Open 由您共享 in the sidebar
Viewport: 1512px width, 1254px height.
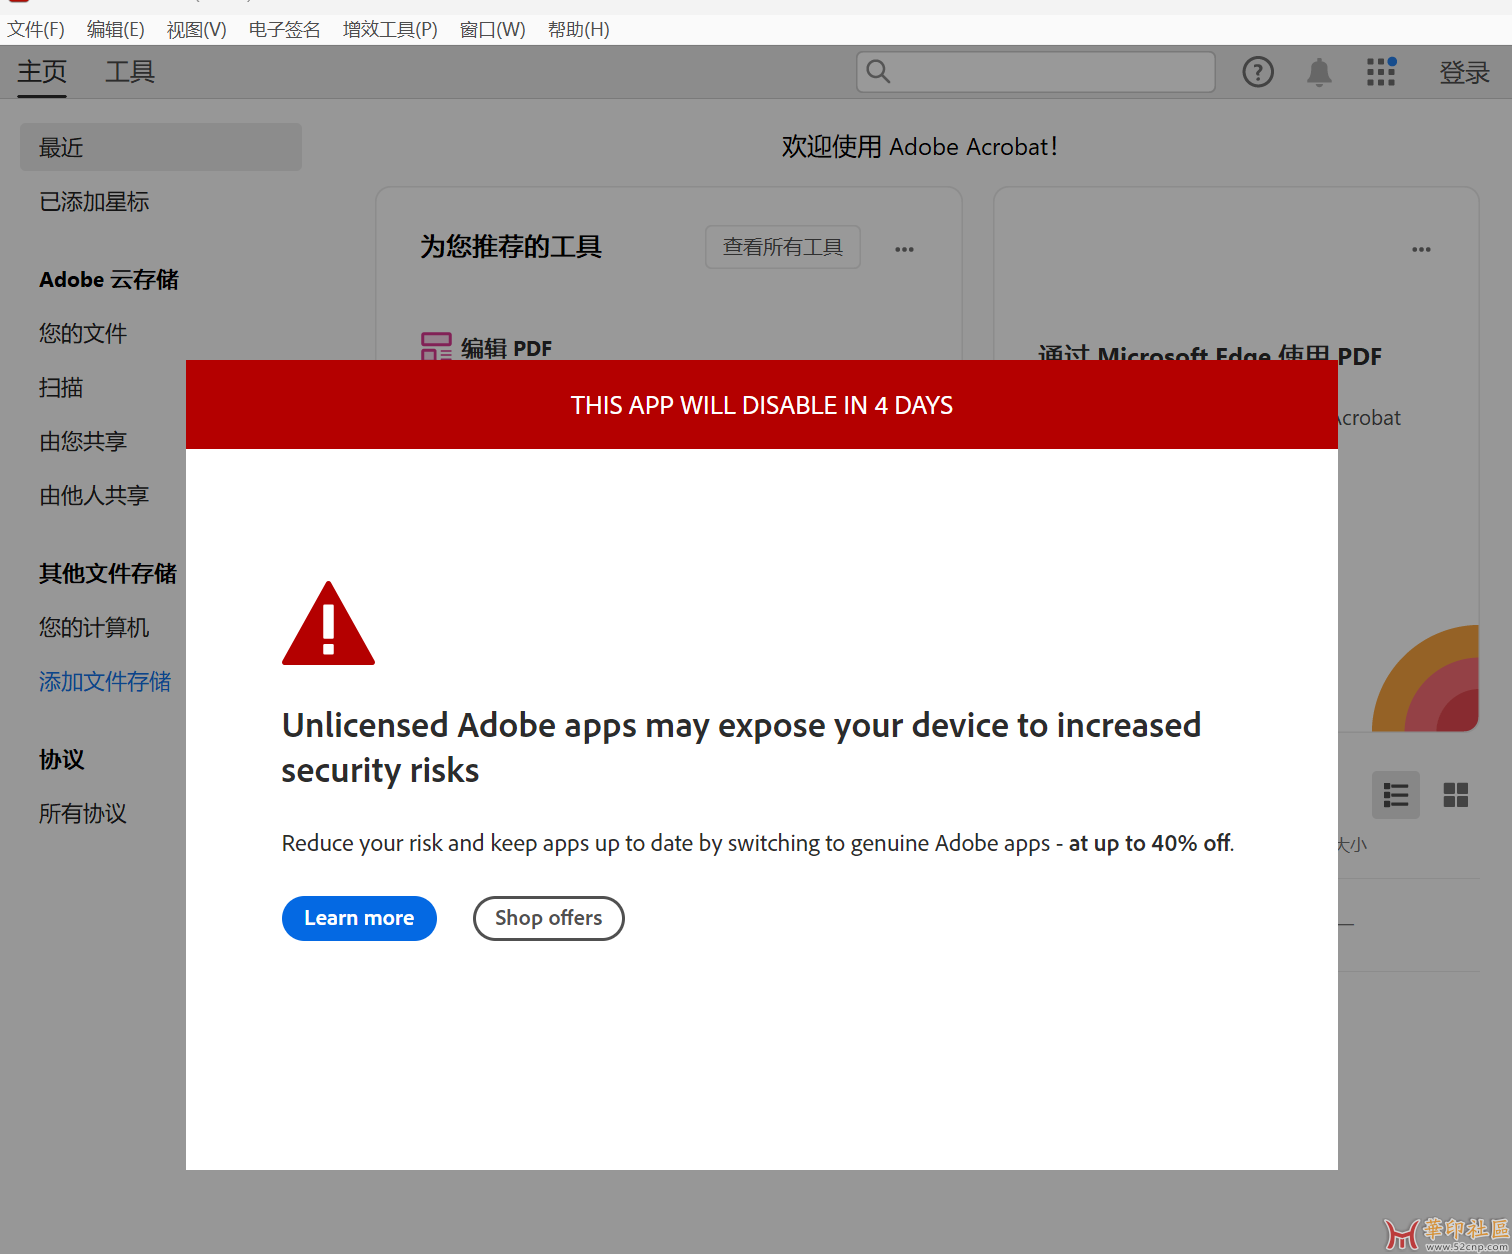tap(83, 442)
